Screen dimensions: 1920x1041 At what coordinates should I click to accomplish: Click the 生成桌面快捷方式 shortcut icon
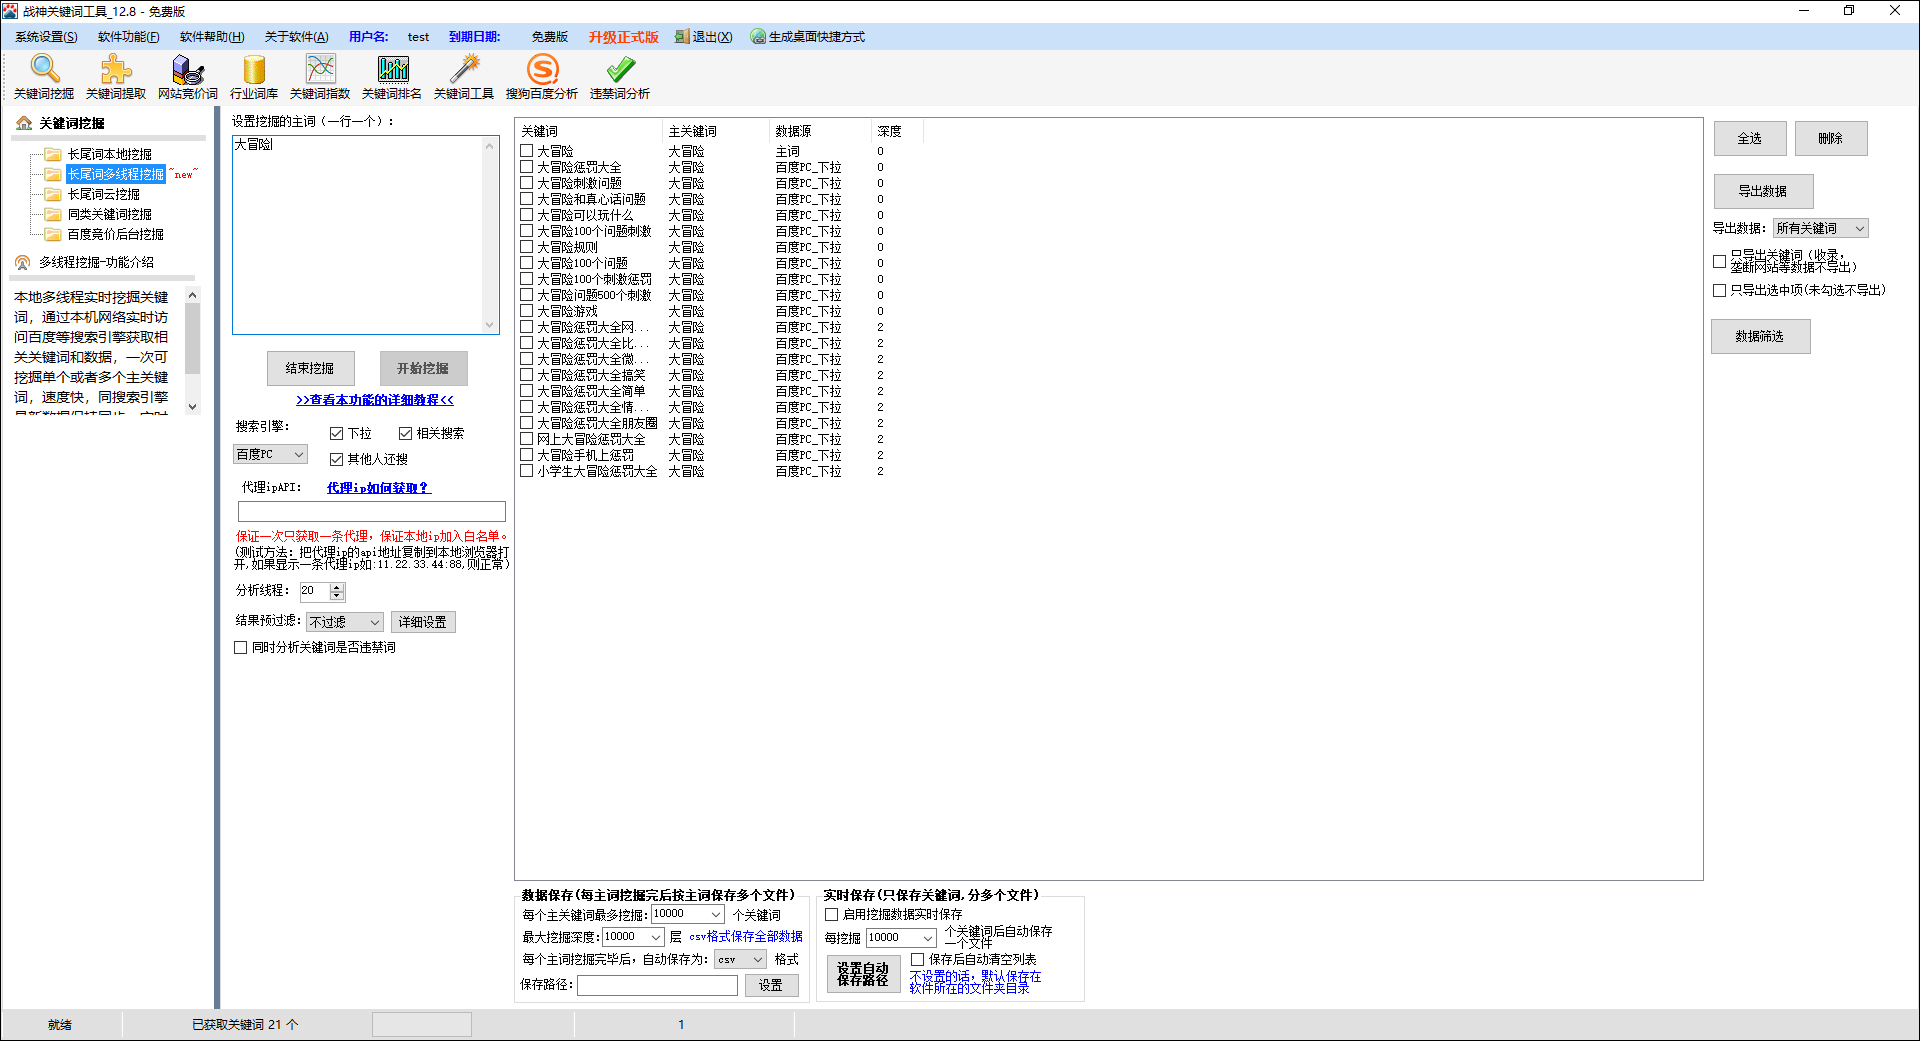[x=759, y=37]
